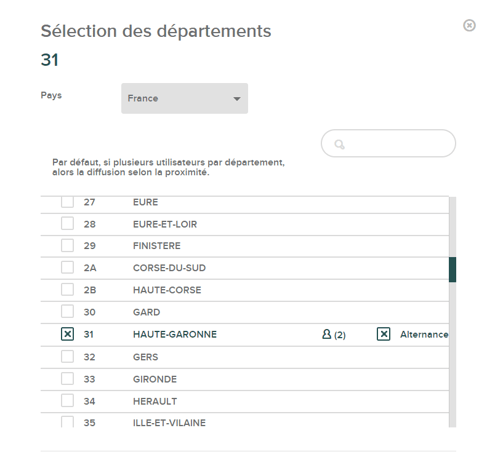Close the department selection dialog
This screenshot has width=487, height=452.
coord(469,25)
